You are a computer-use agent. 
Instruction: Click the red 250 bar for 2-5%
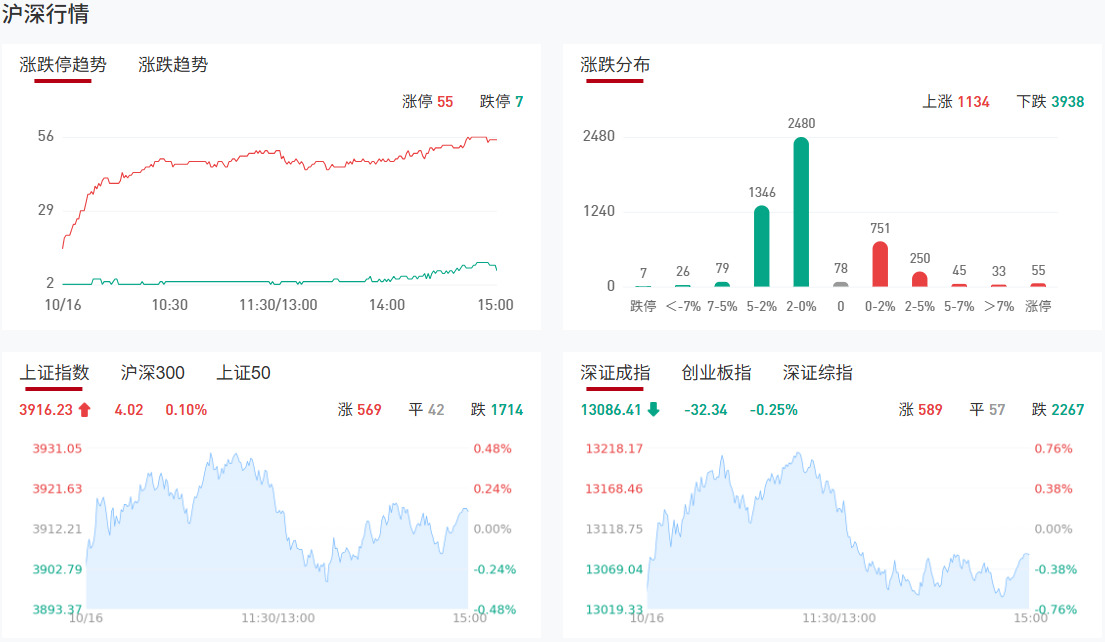(x=920, y=279)
